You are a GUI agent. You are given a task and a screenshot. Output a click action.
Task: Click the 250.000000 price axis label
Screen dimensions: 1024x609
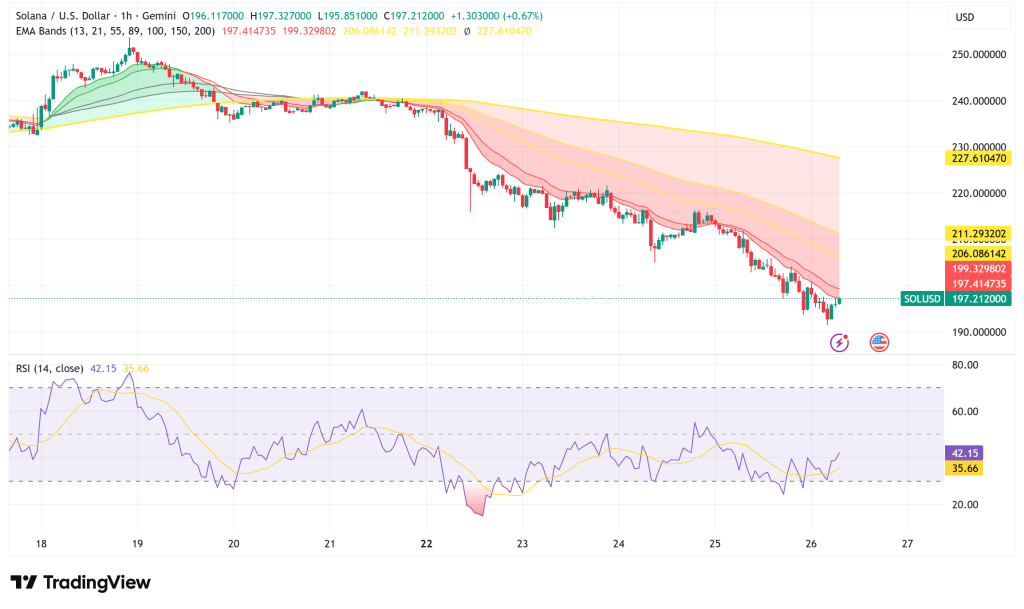[978, 55]
